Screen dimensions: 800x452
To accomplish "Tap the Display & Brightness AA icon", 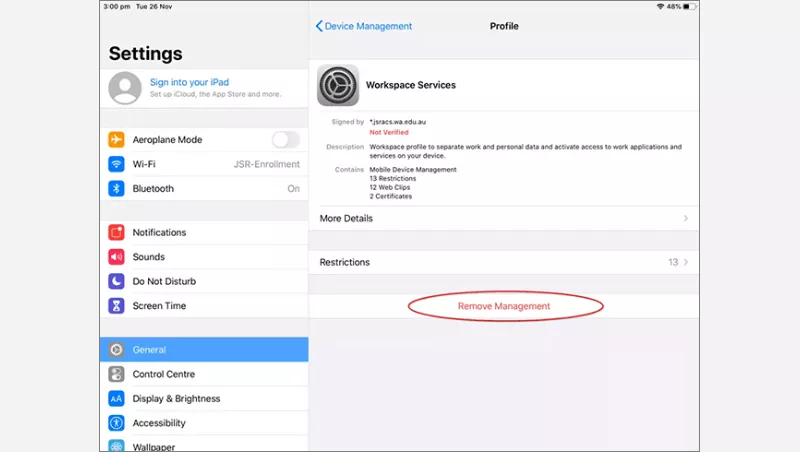I will point(116,398).
